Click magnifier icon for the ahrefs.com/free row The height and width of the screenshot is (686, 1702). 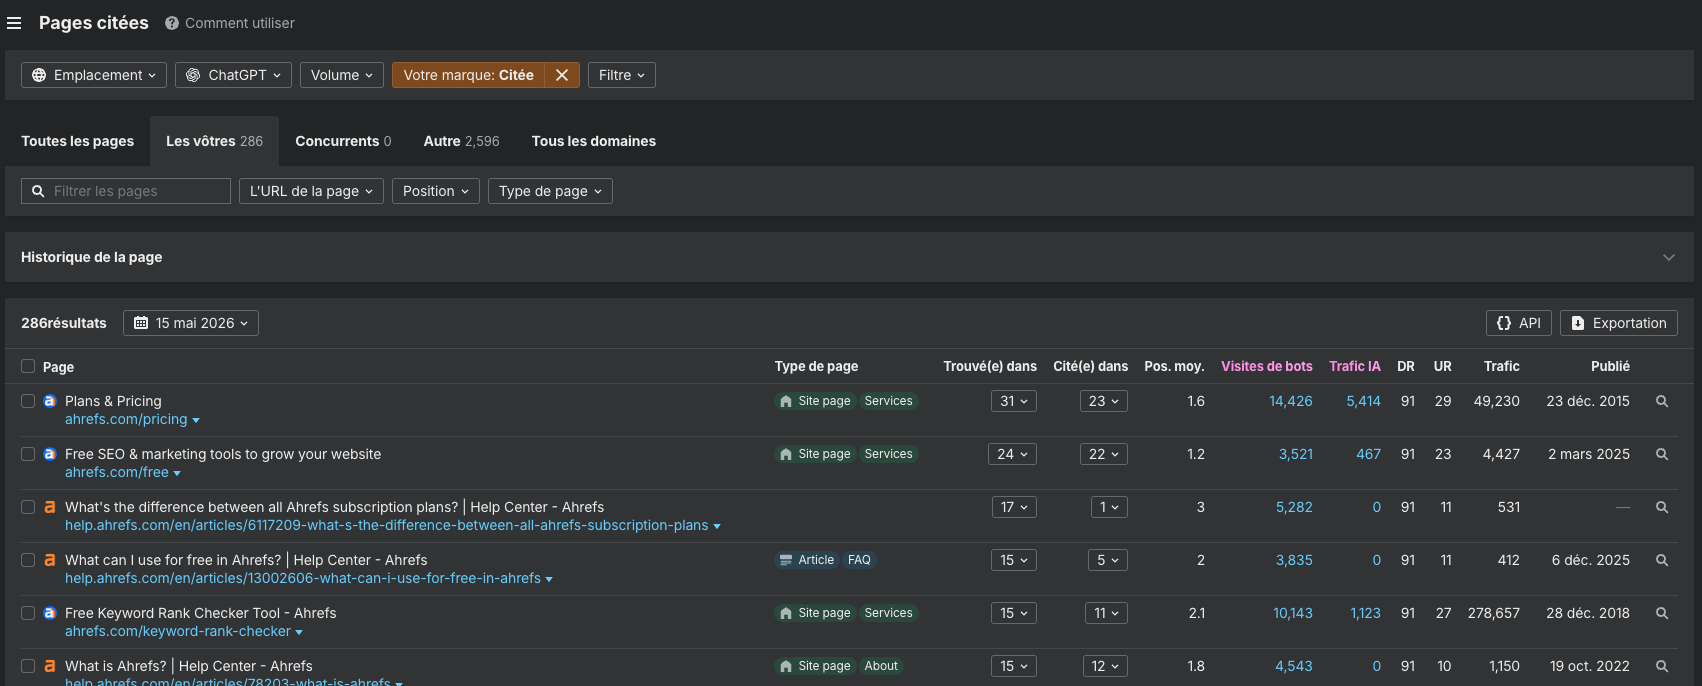click(1662, 454)
